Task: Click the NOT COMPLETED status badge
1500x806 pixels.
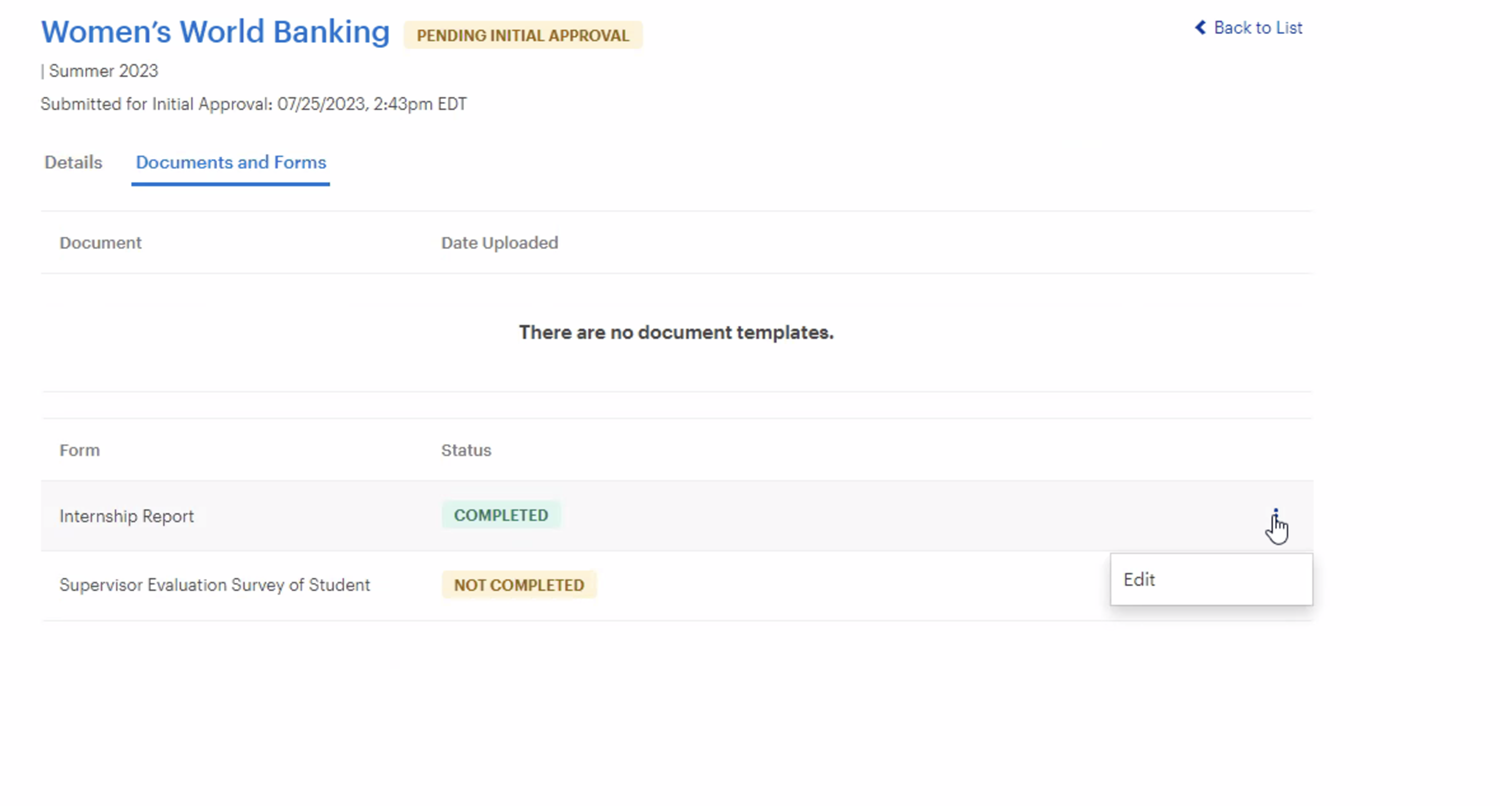Action: (519, 585)
